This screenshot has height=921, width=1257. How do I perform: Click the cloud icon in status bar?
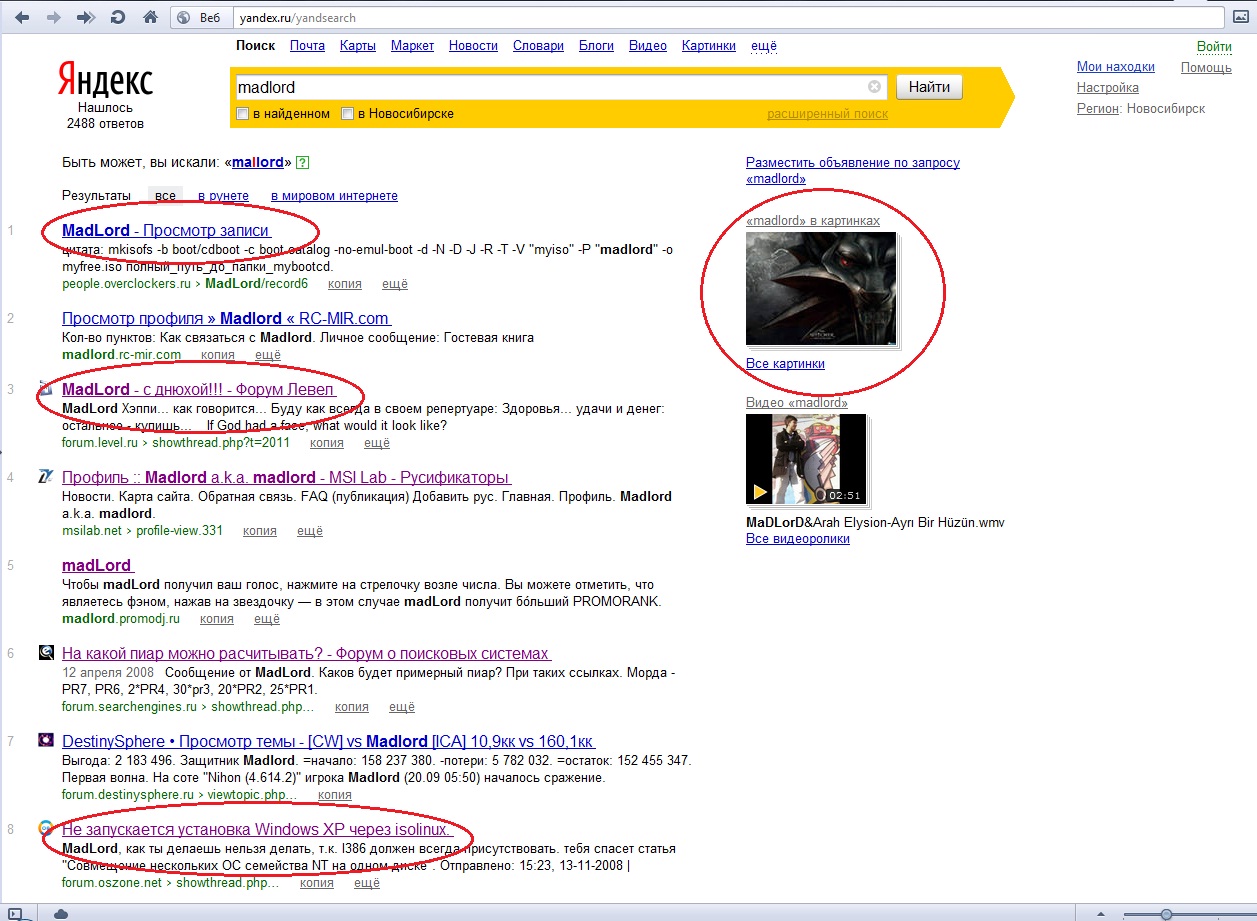click(61, 913)
